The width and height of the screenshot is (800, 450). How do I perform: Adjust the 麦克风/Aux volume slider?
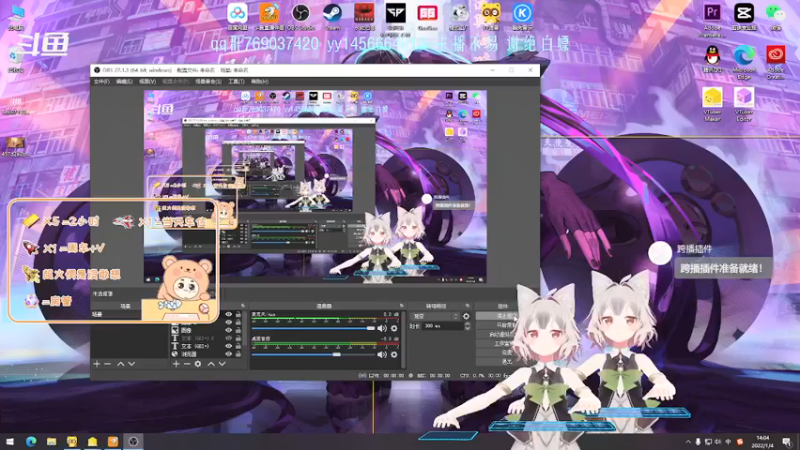pyautogui.click(x=313, y=329)
